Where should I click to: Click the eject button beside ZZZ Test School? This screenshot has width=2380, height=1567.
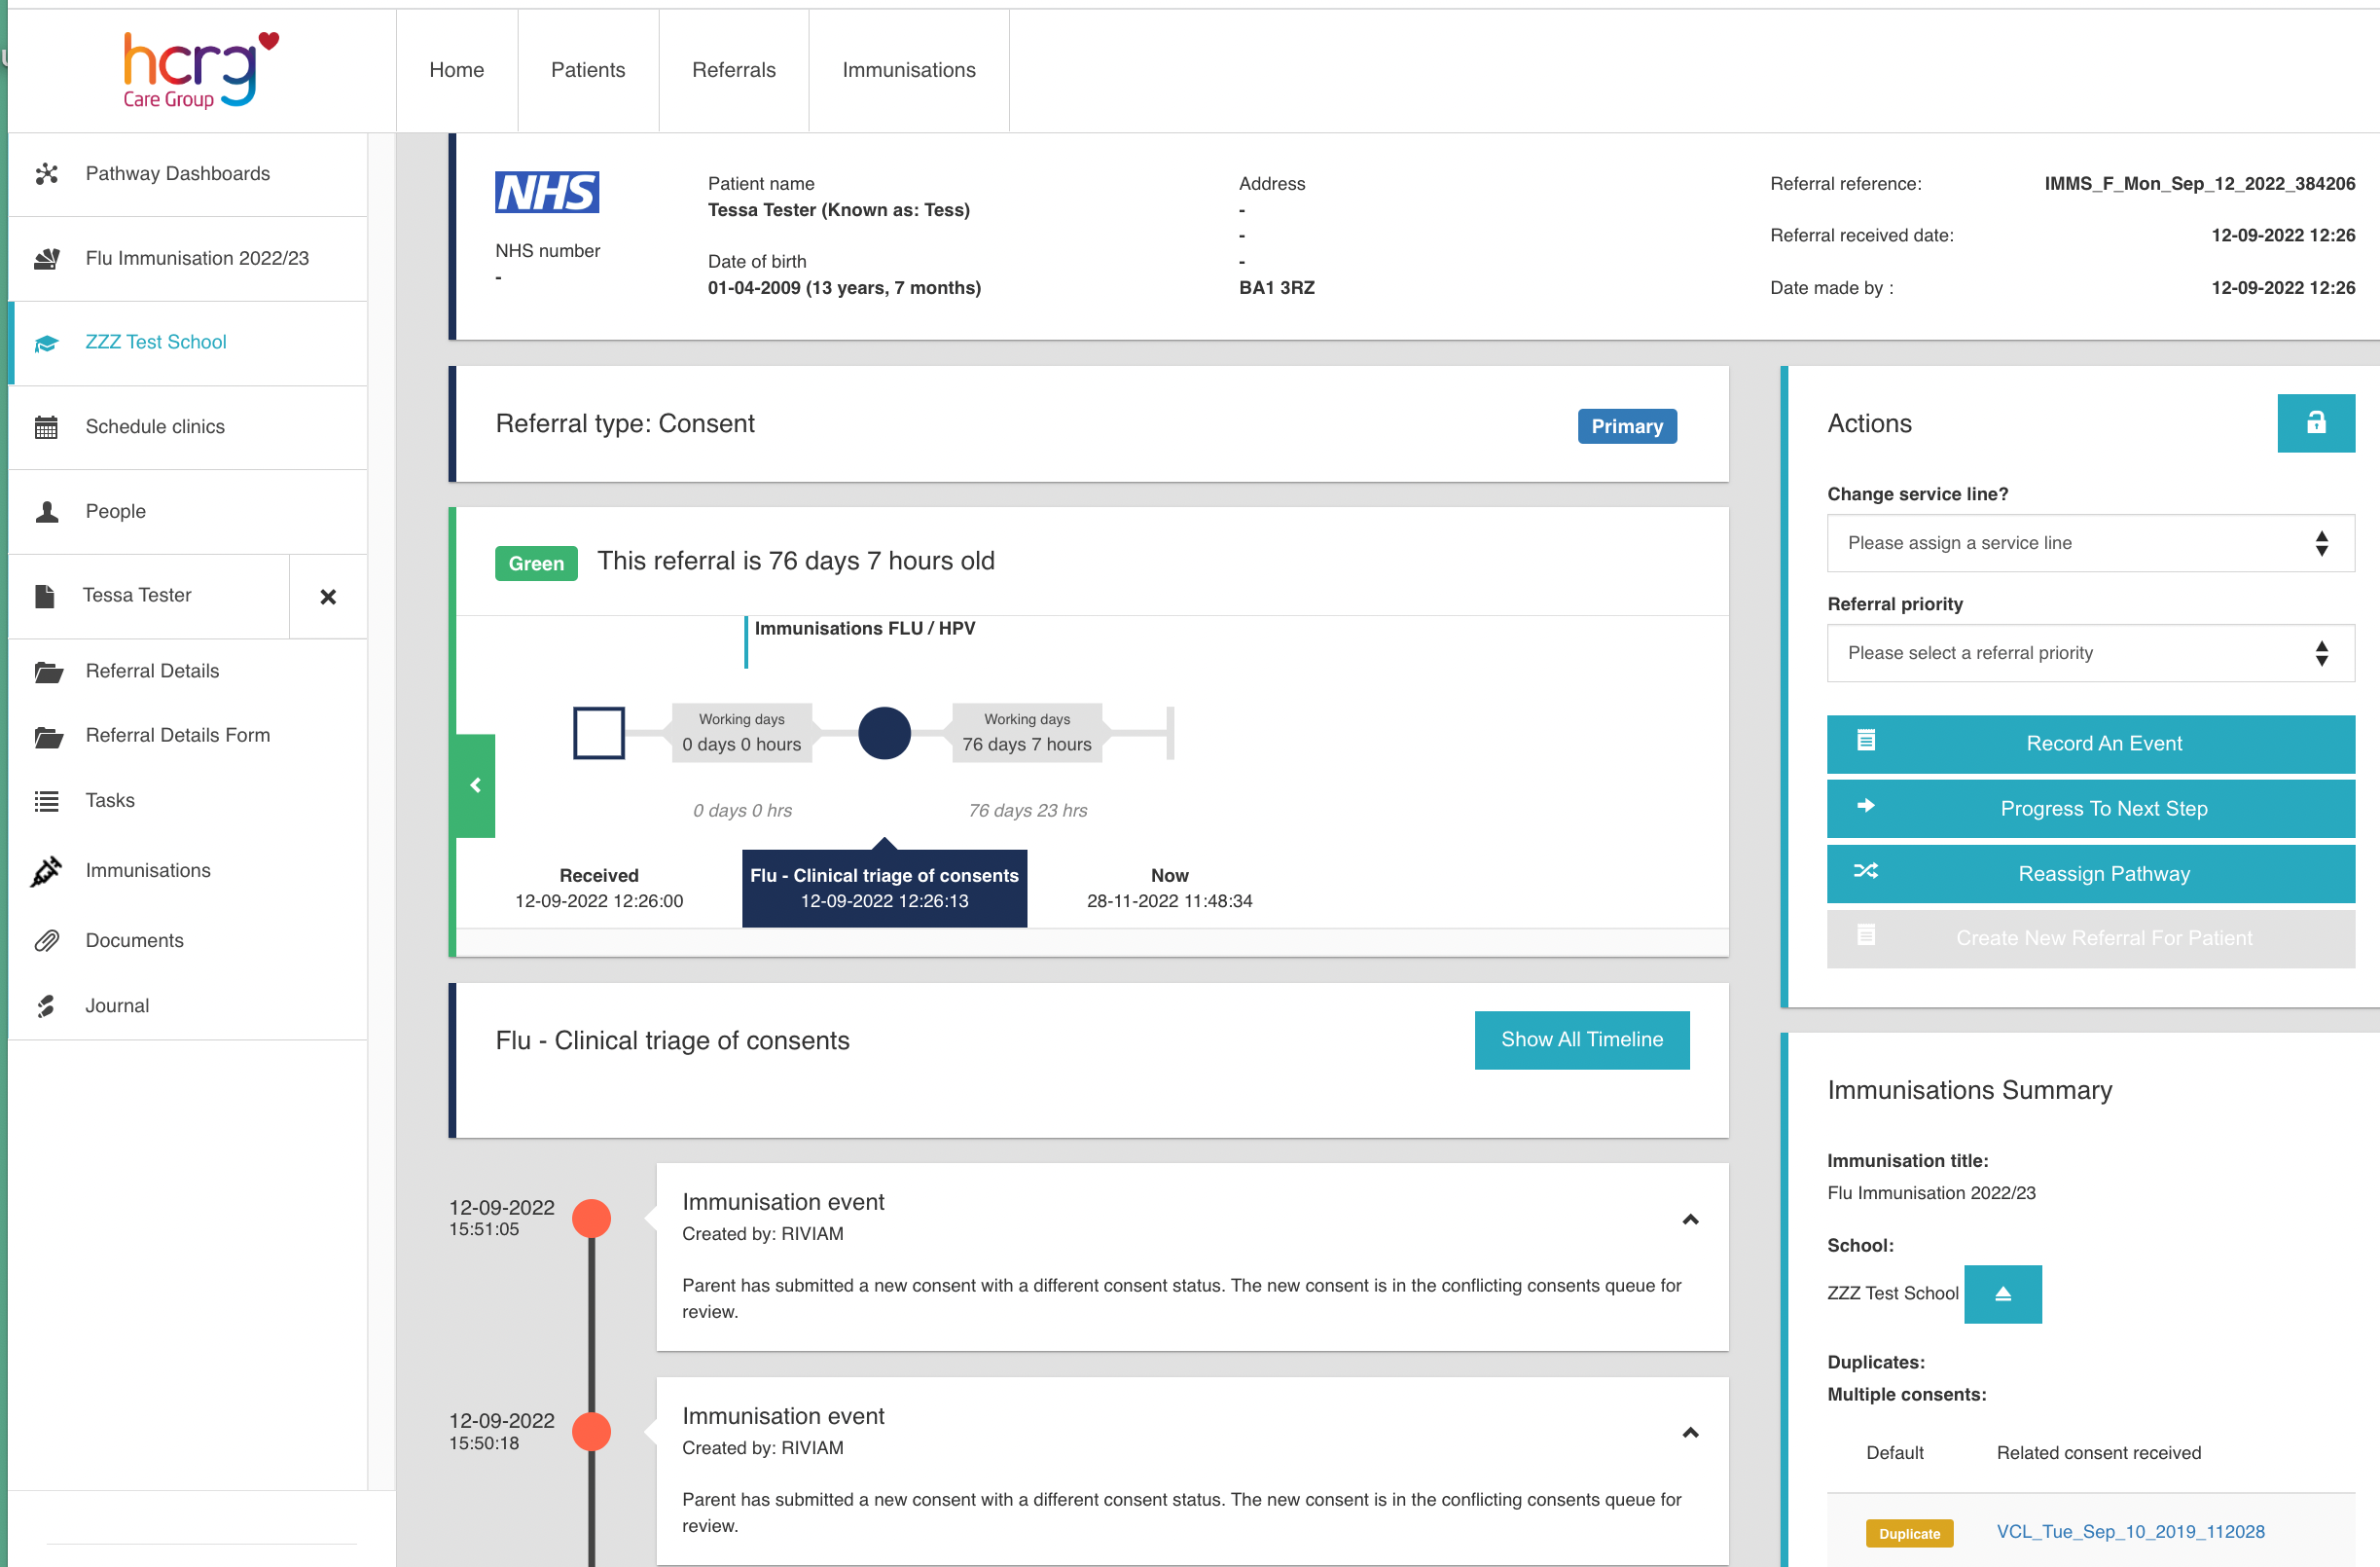(2002, 1294)
